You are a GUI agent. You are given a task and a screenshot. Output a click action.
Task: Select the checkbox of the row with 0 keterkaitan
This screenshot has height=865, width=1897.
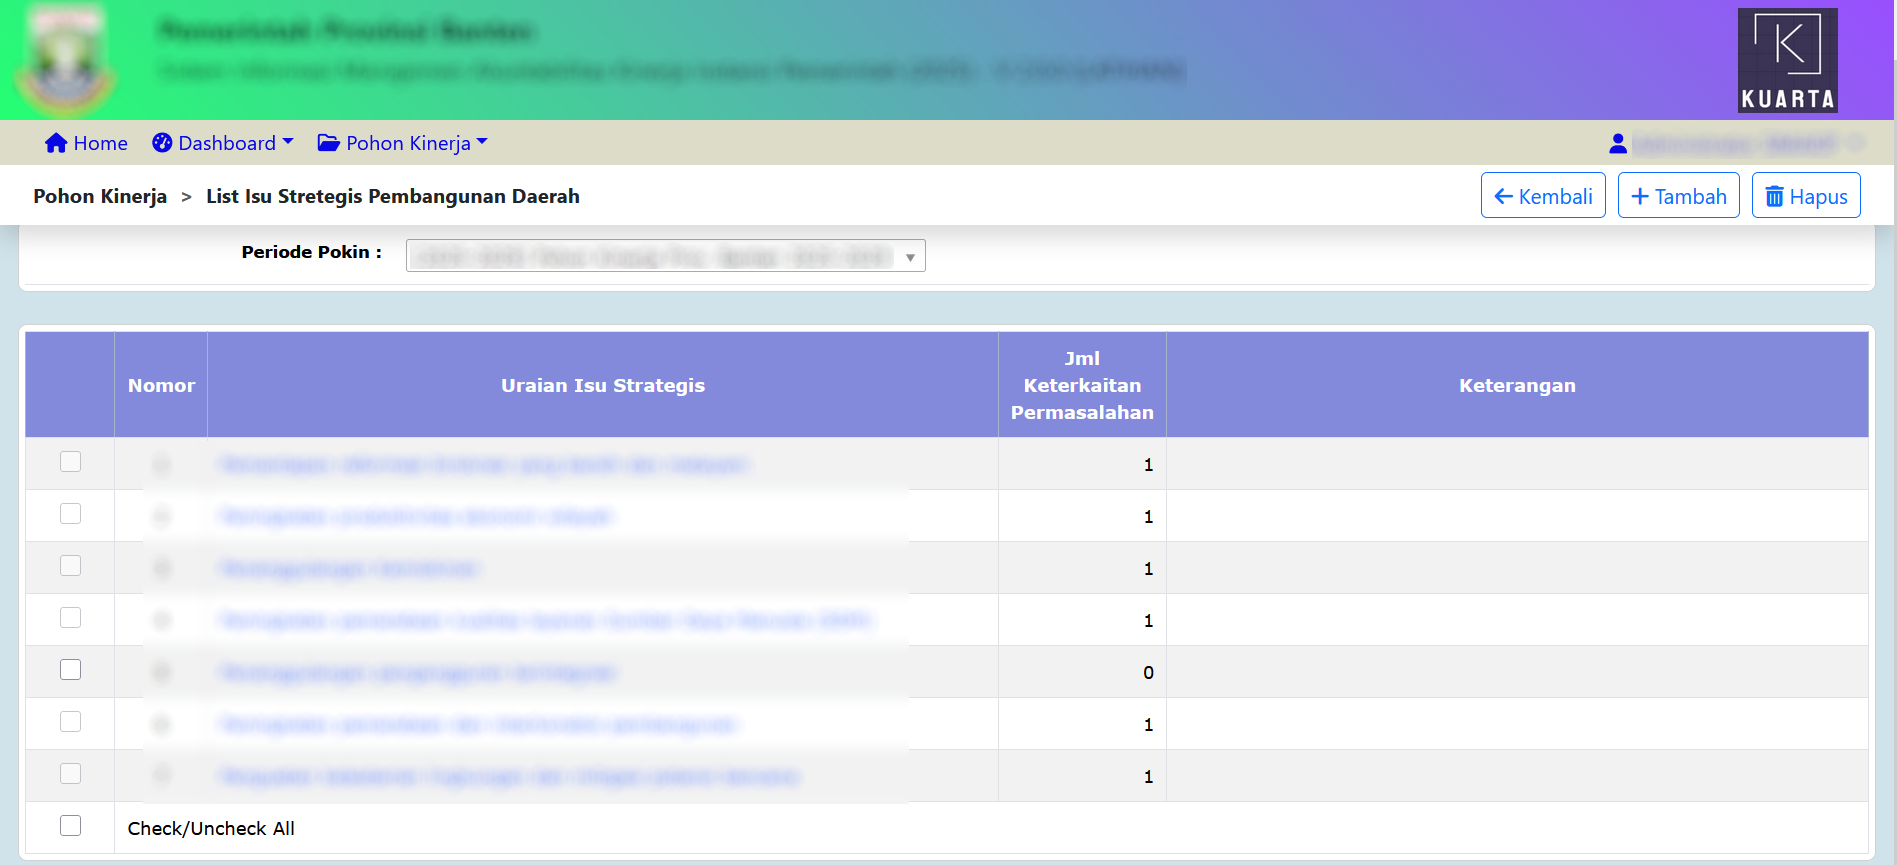pos(70,670)
